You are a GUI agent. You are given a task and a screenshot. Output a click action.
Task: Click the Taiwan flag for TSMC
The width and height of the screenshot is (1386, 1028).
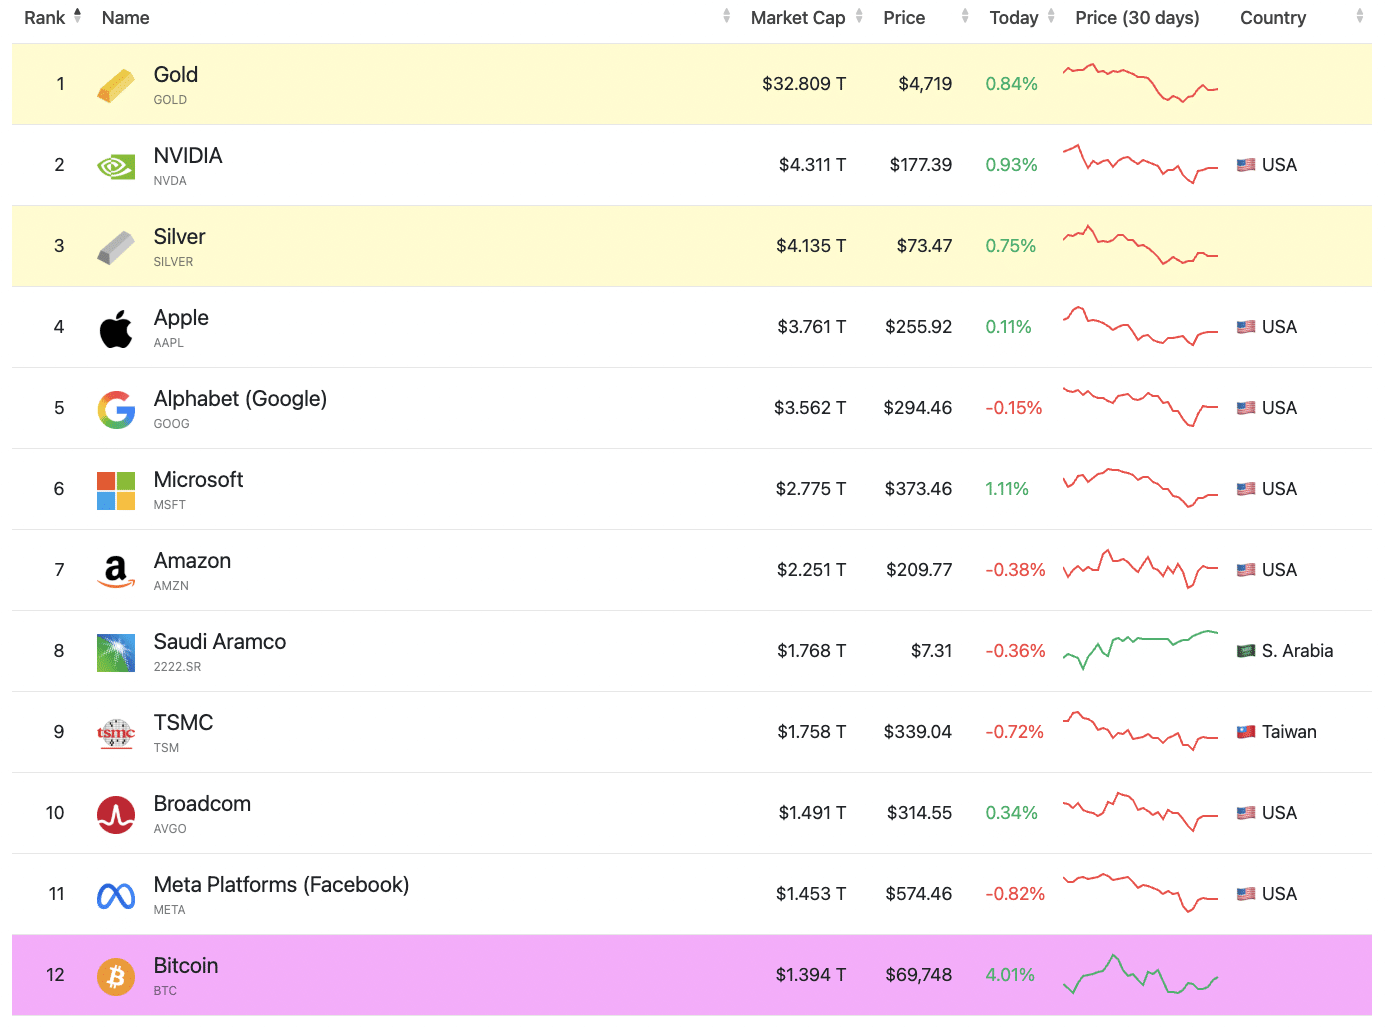(1246, 732)
